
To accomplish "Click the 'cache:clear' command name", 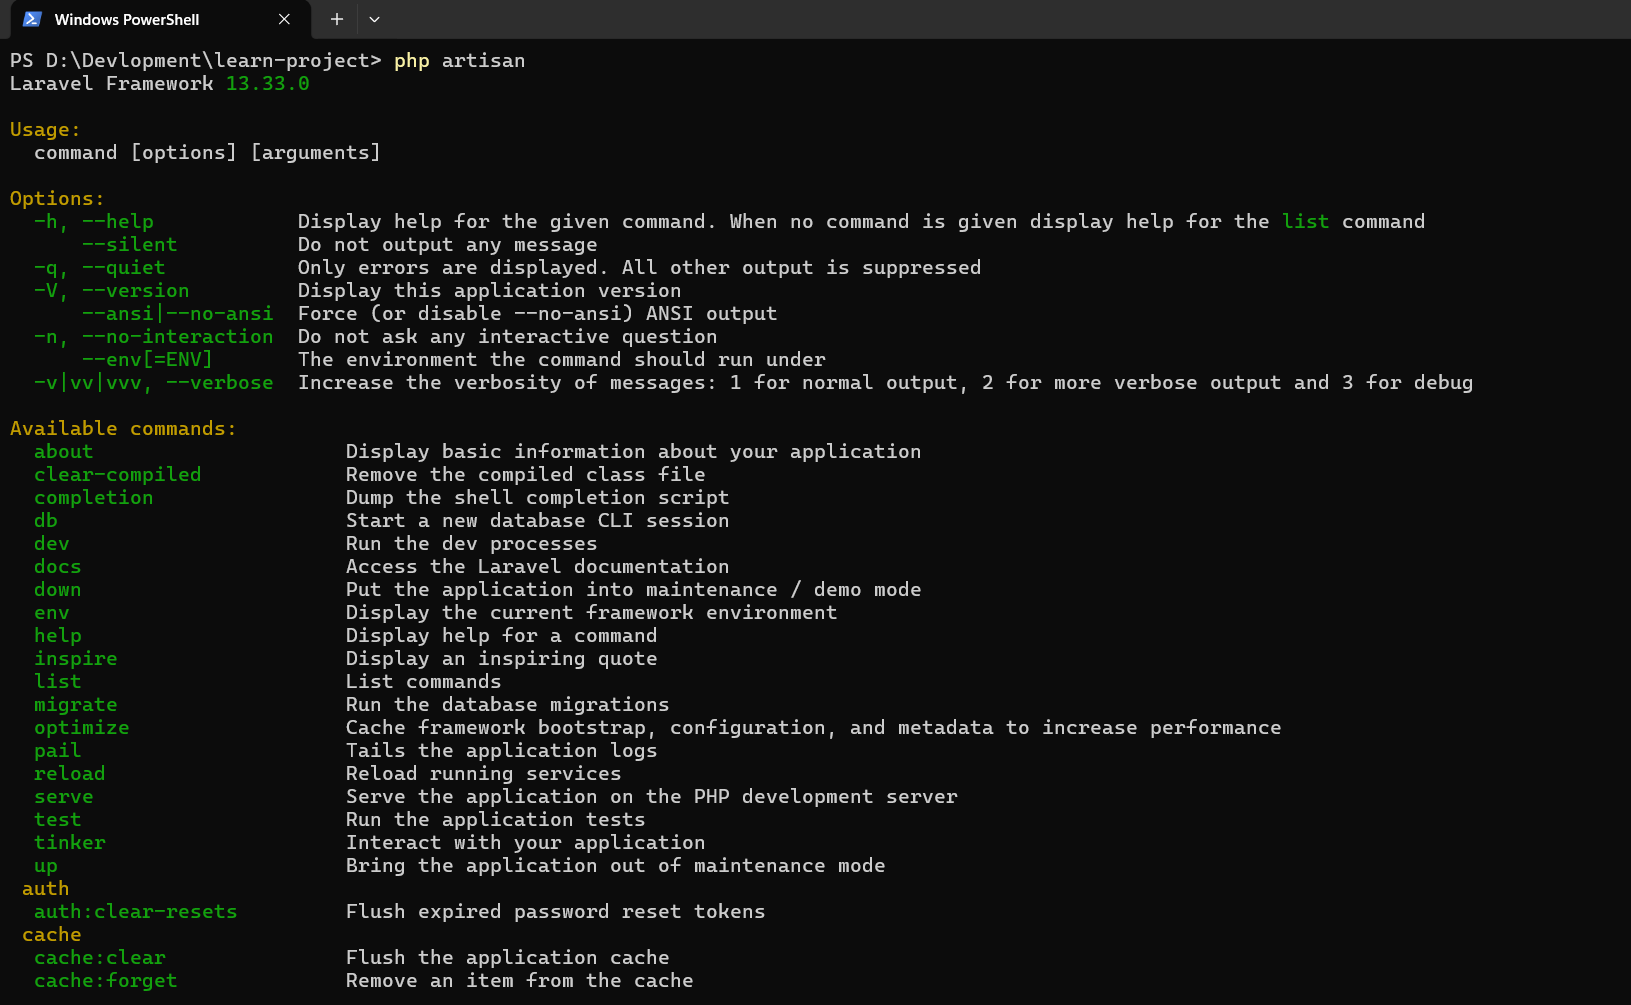I will (x=100, y=958).
